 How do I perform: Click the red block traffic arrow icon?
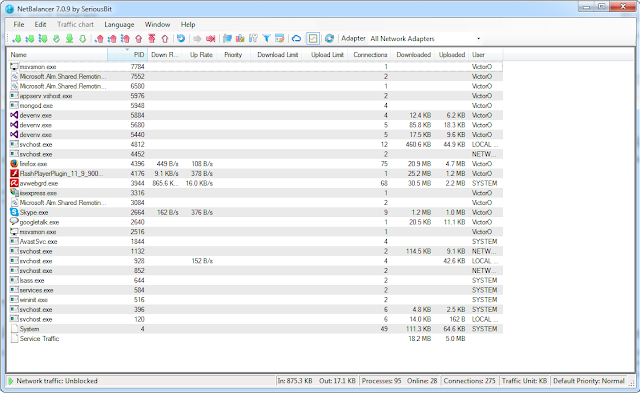(211, 39)
